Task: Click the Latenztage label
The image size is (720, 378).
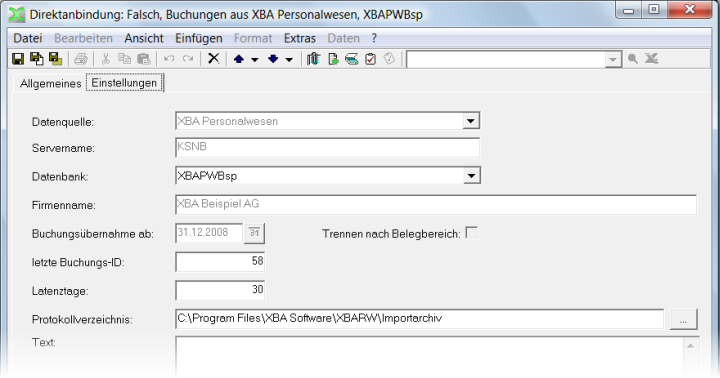Action: [x=60, y=291]
